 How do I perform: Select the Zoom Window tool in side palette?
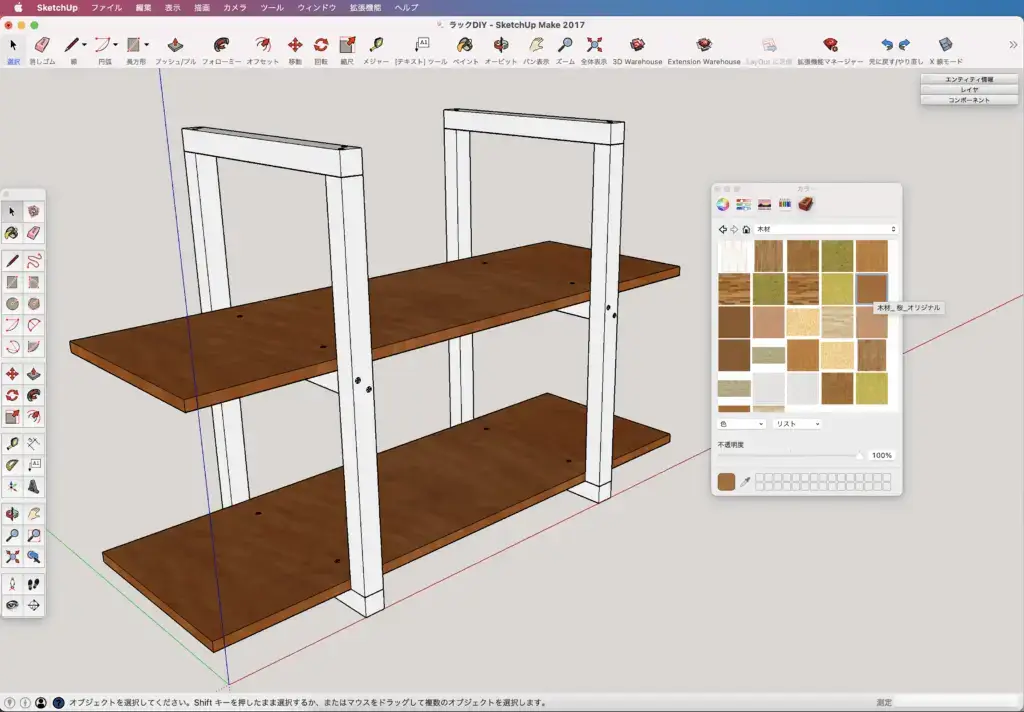(x=33, y=536)
